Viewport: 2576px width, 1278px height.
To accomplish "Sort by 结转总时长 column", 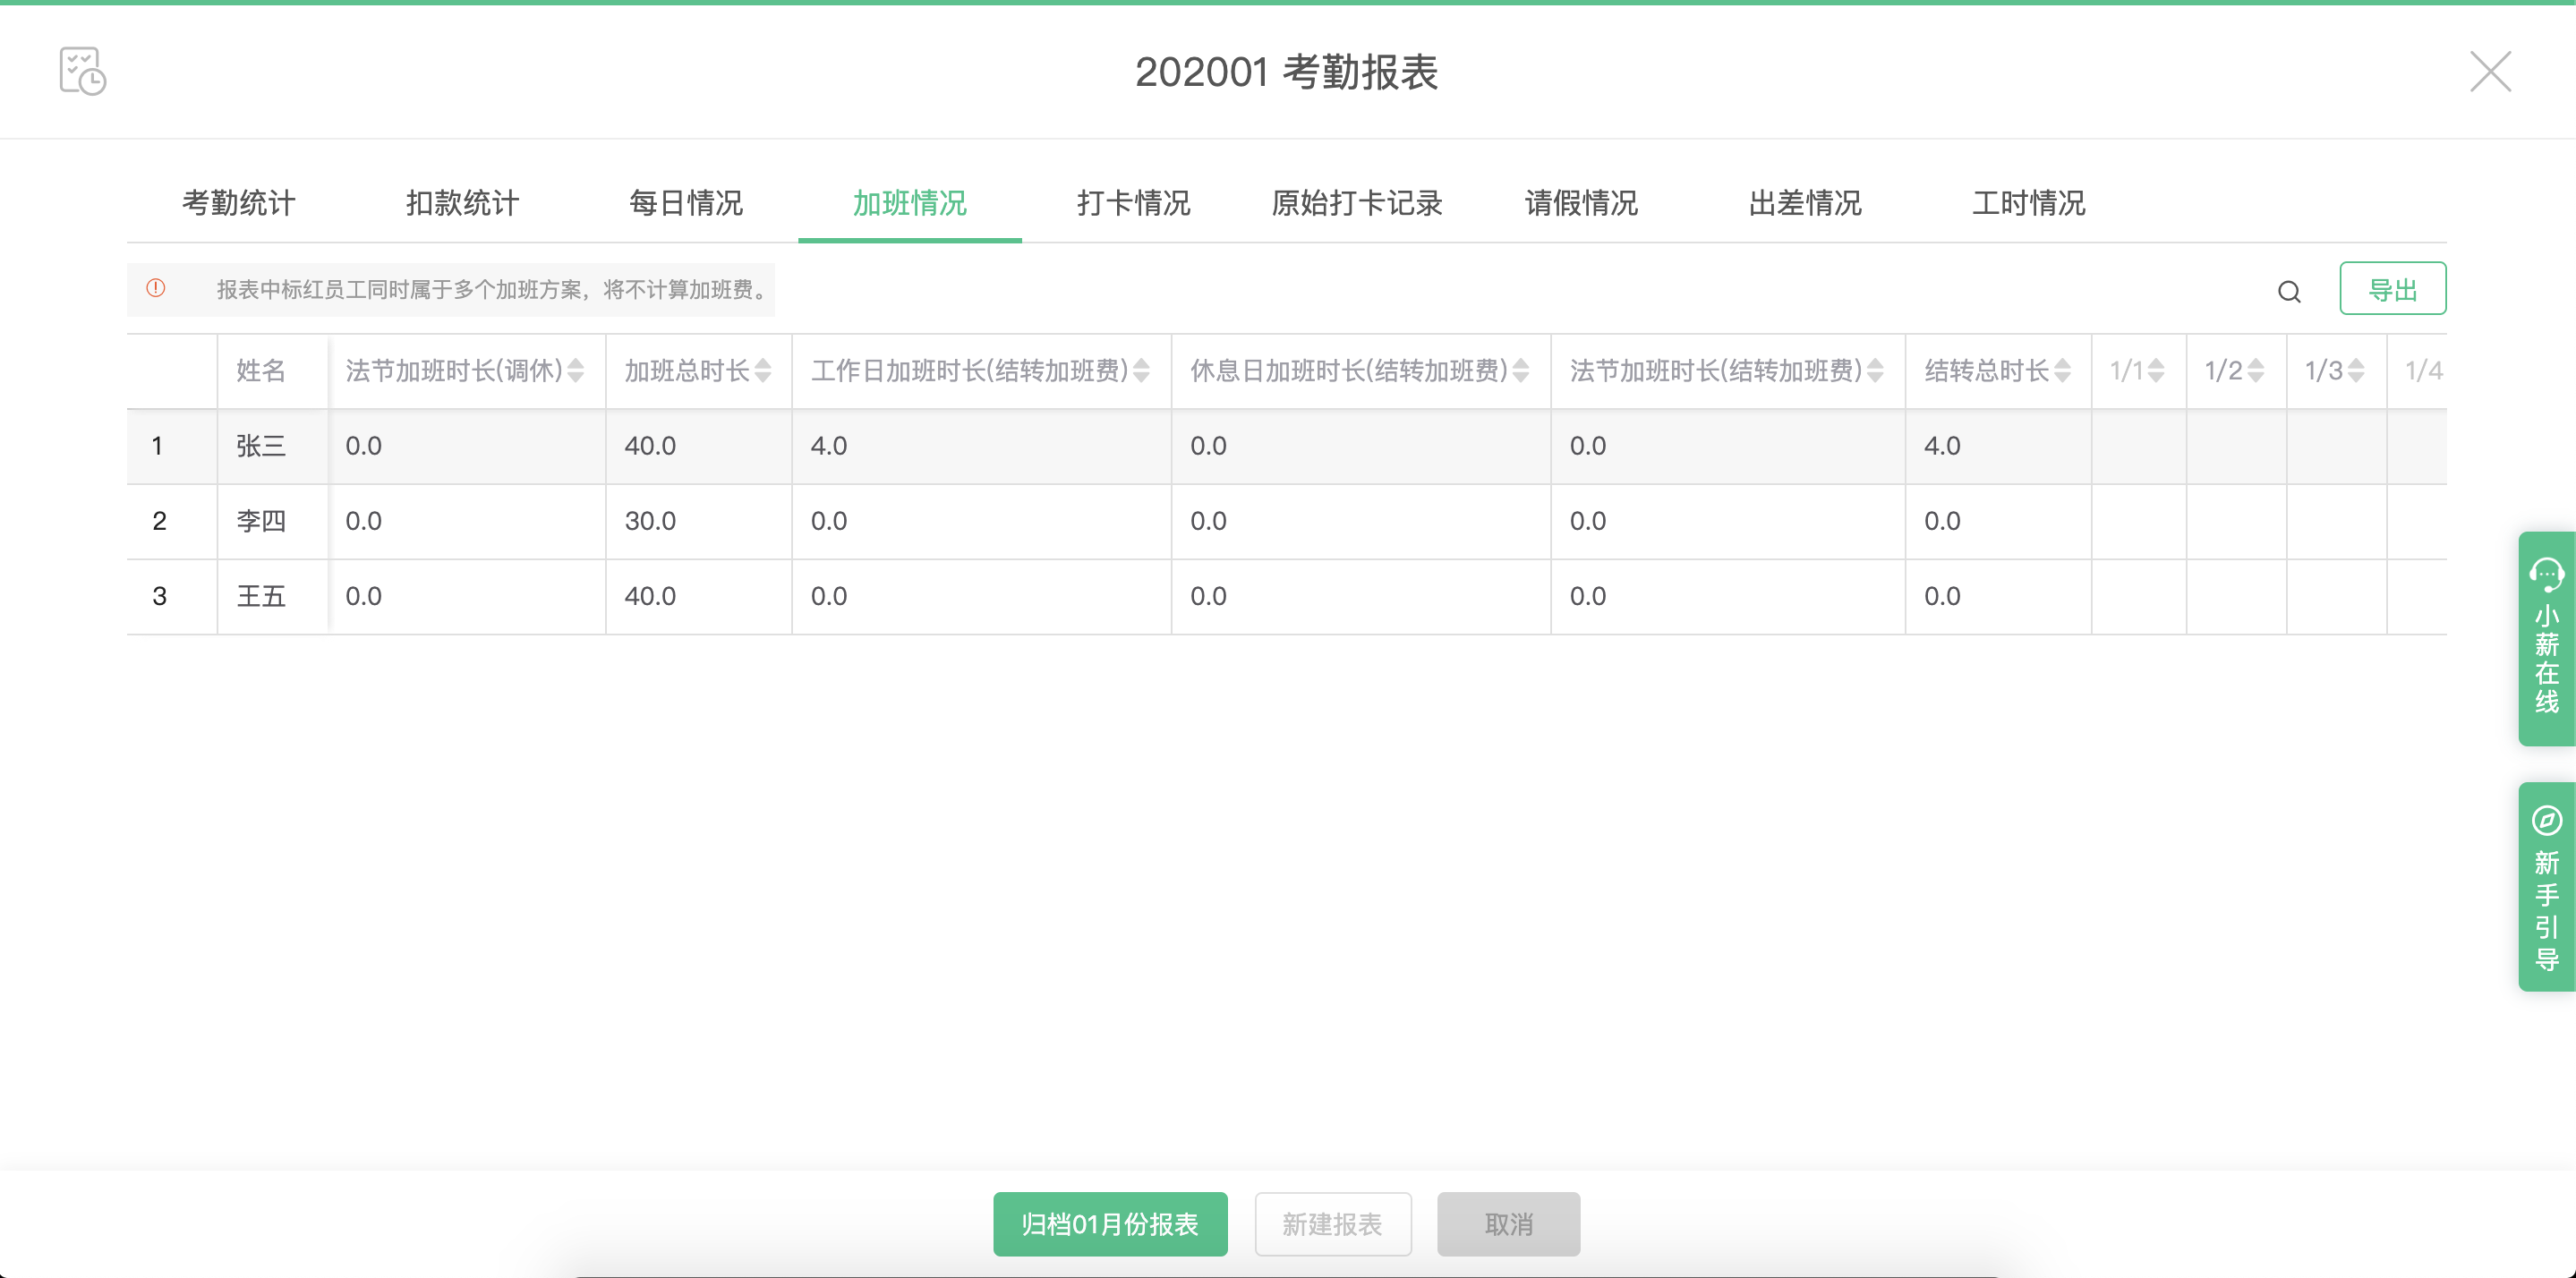I will pyautogui.click(x=2062, y=371).
